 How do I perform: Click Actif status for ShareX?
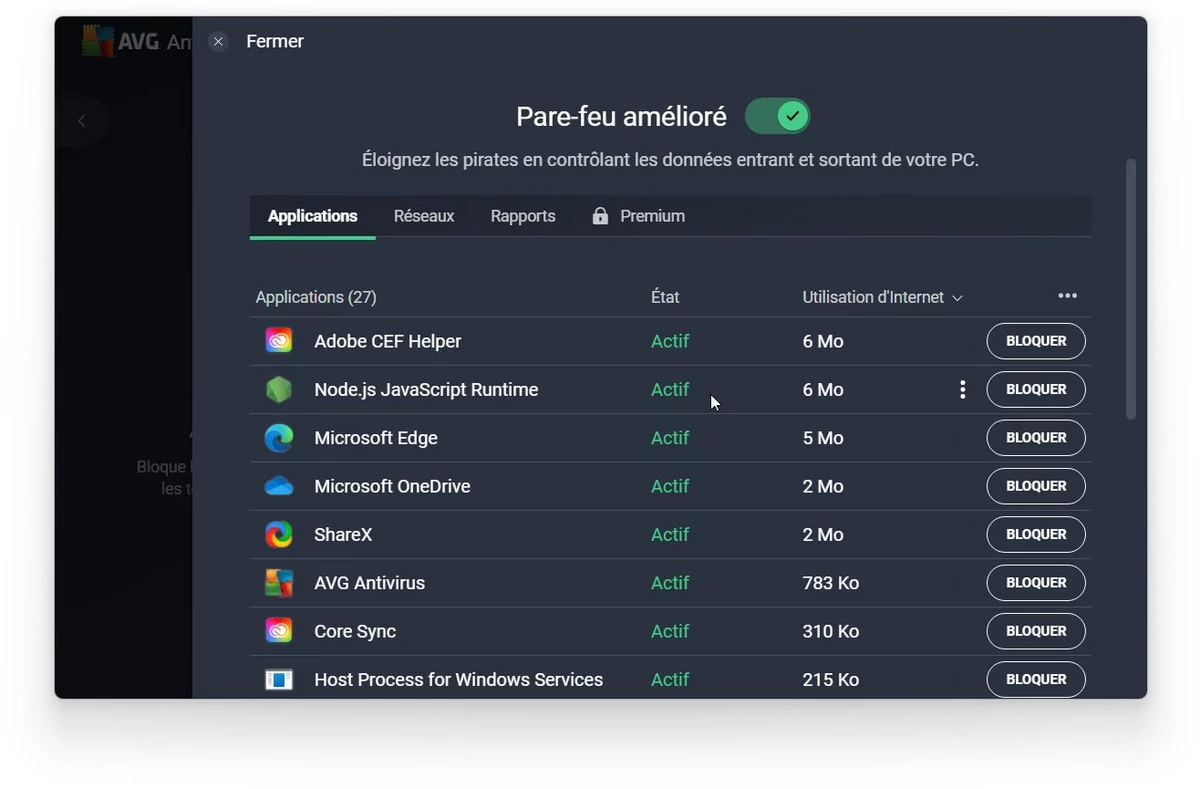(670, 535)
